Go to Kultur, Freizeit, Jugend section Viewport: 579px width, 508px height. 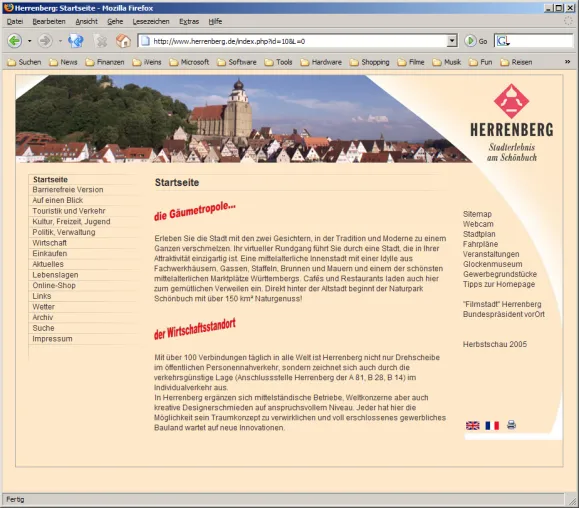(x=71, y=222)
